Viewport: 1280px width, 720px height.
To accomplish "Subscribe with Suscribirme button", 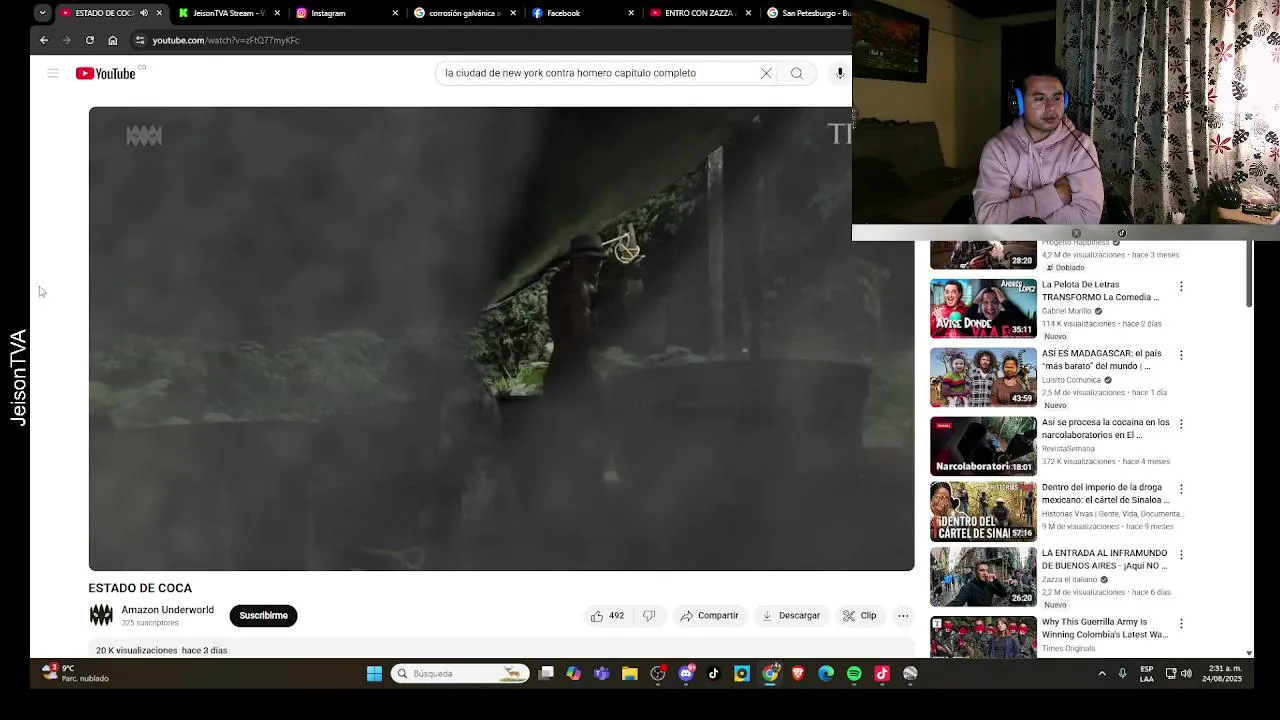I will pyautogui.click(x=263, y=616).
